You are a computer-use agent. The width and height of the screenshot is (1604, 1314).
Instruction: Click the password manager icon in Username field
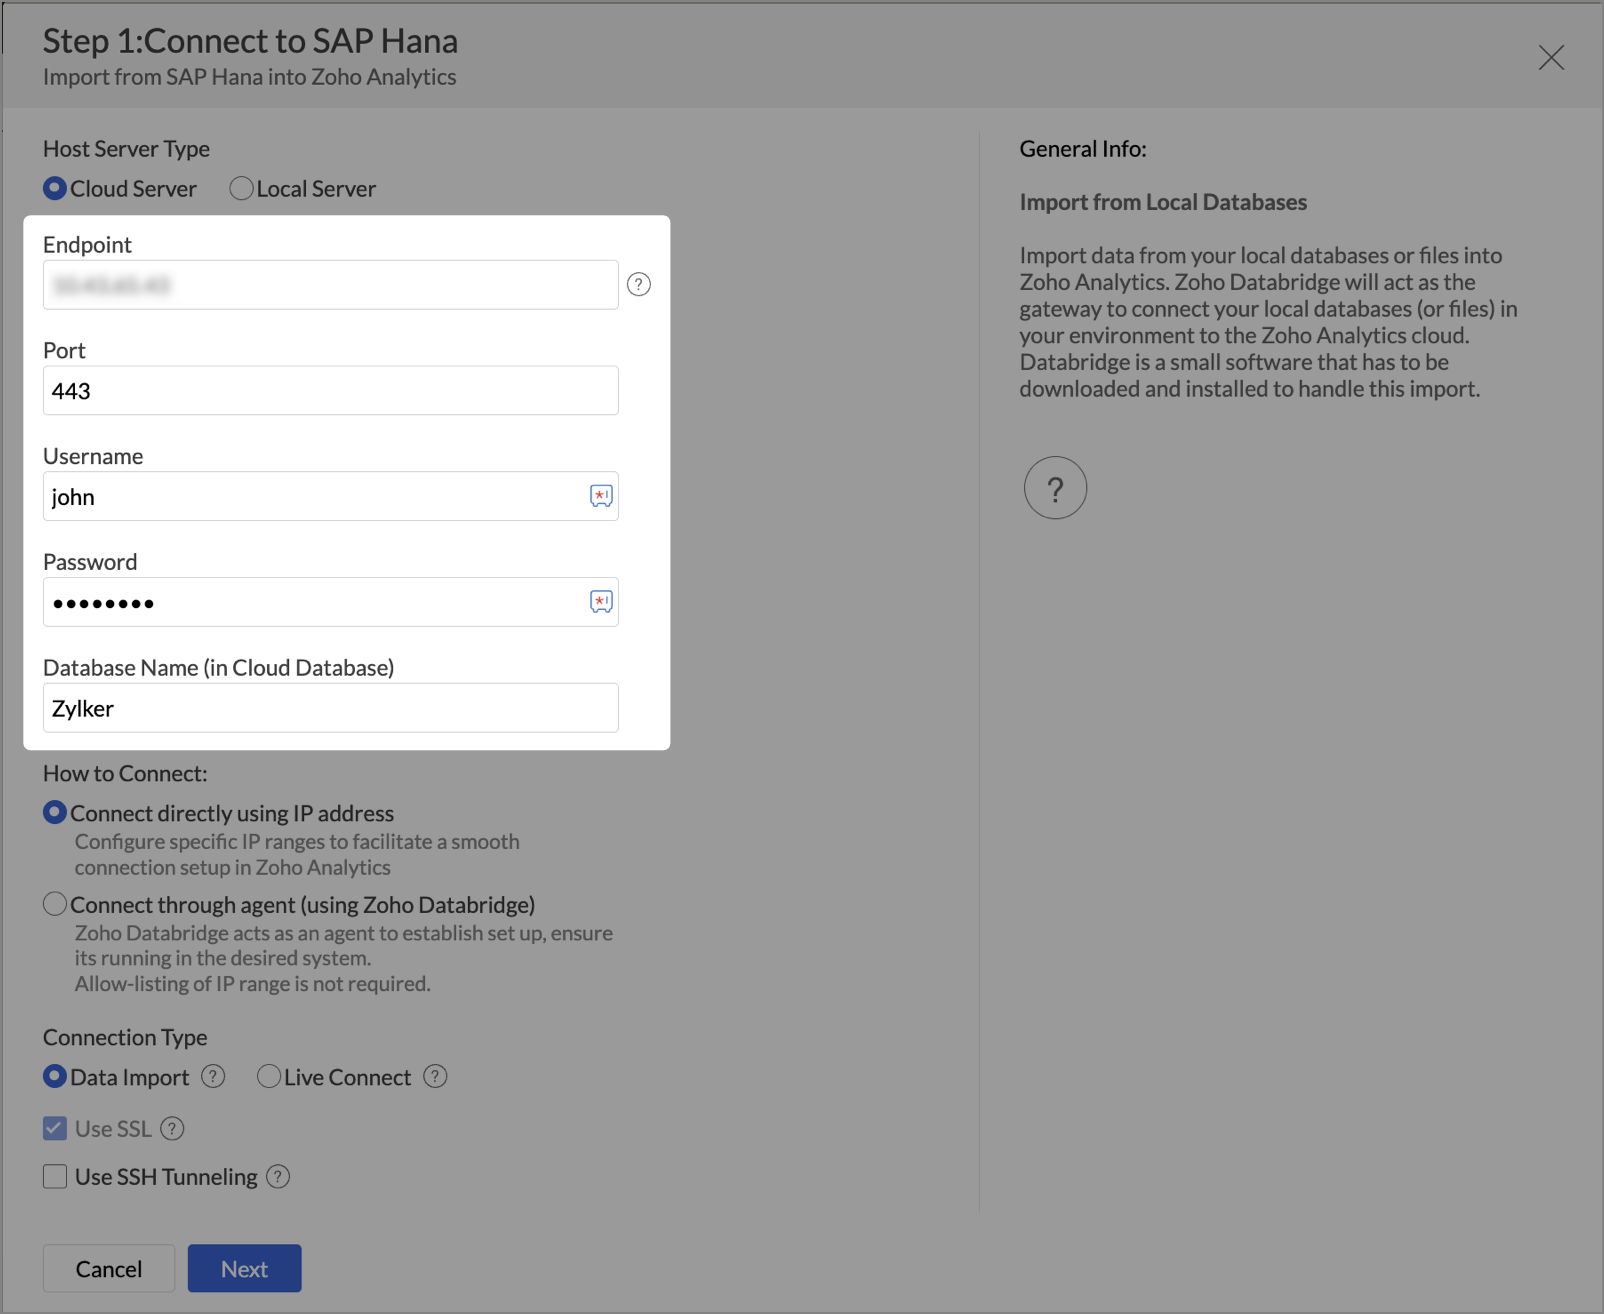[601, 496]
